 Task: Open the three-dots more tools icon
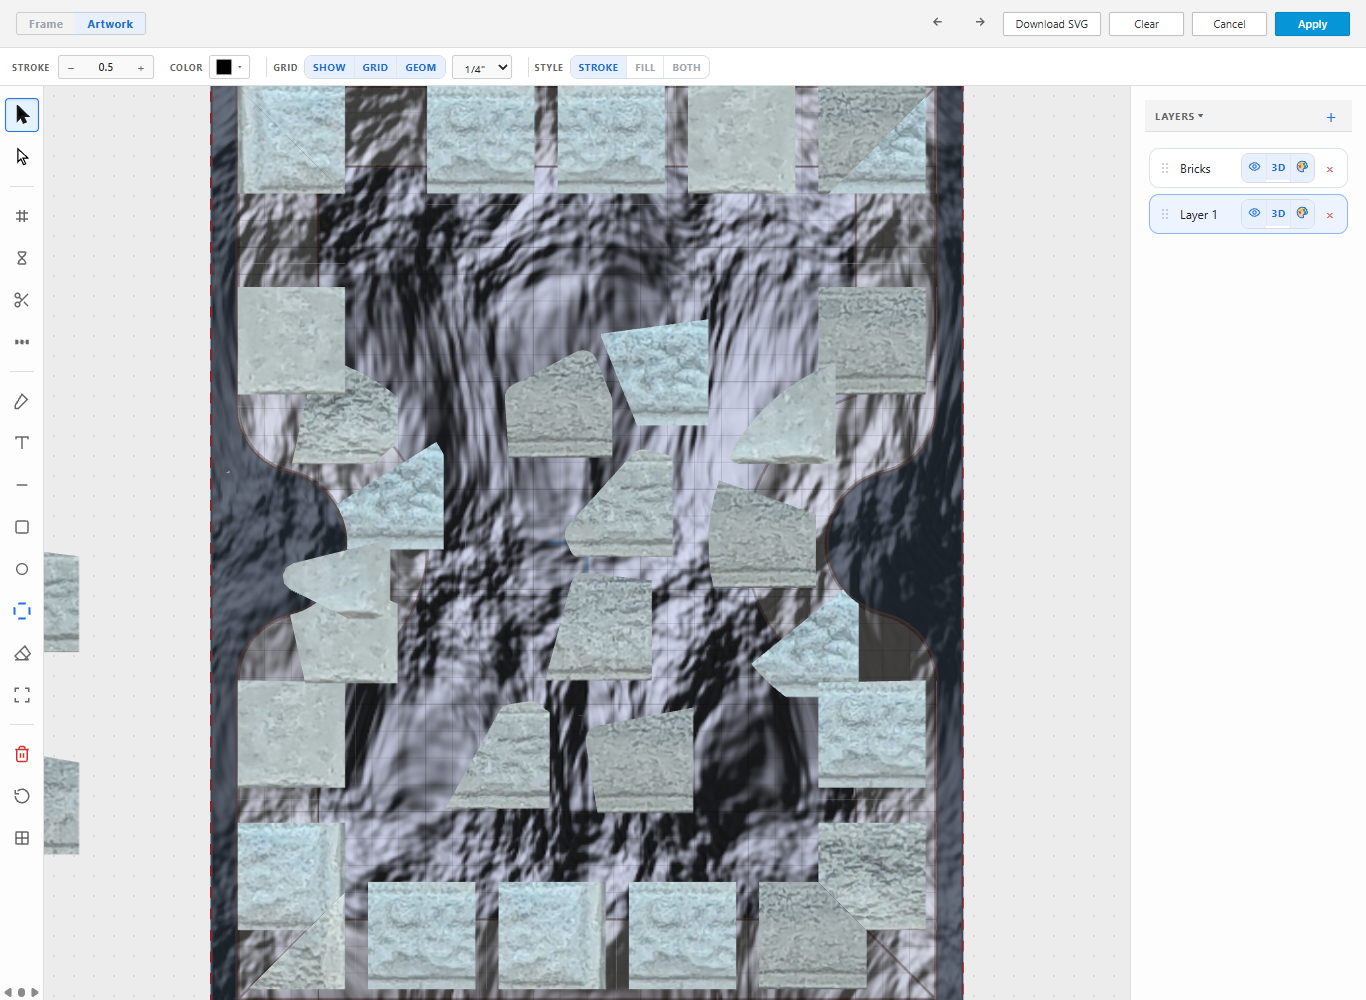coord(22,342)
